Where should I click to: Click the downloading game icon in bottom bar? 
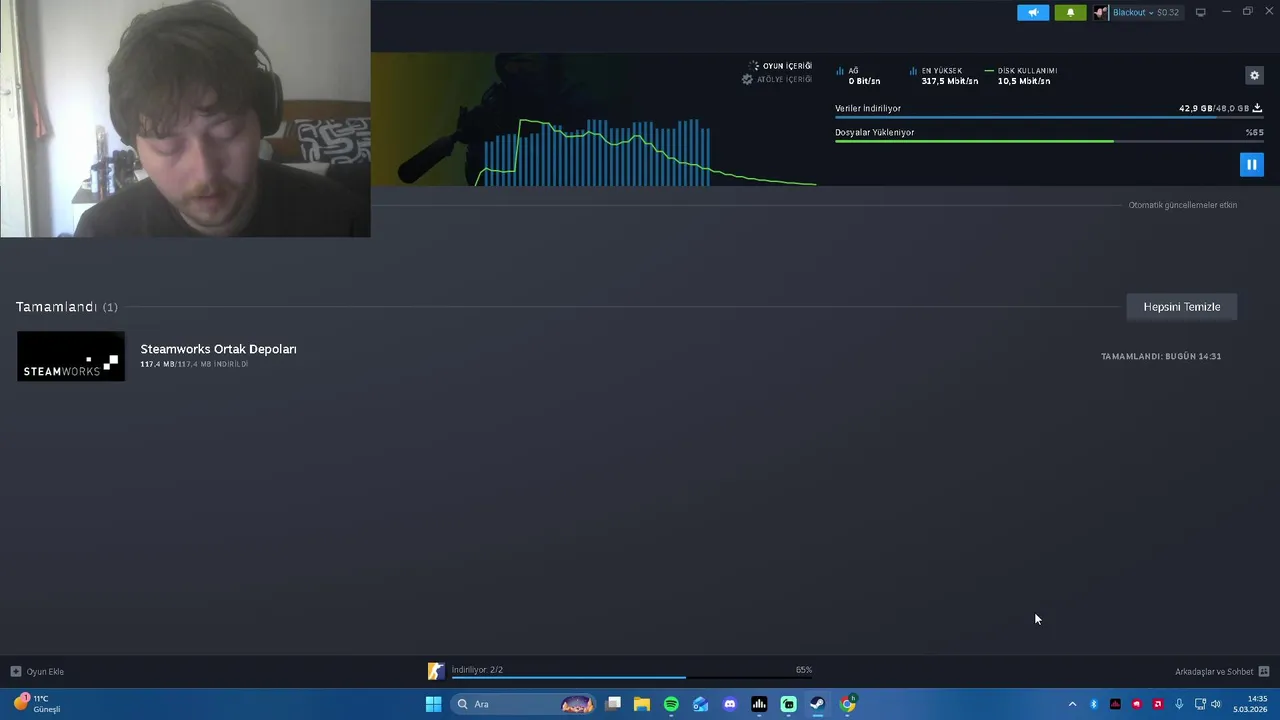[436, 671]
